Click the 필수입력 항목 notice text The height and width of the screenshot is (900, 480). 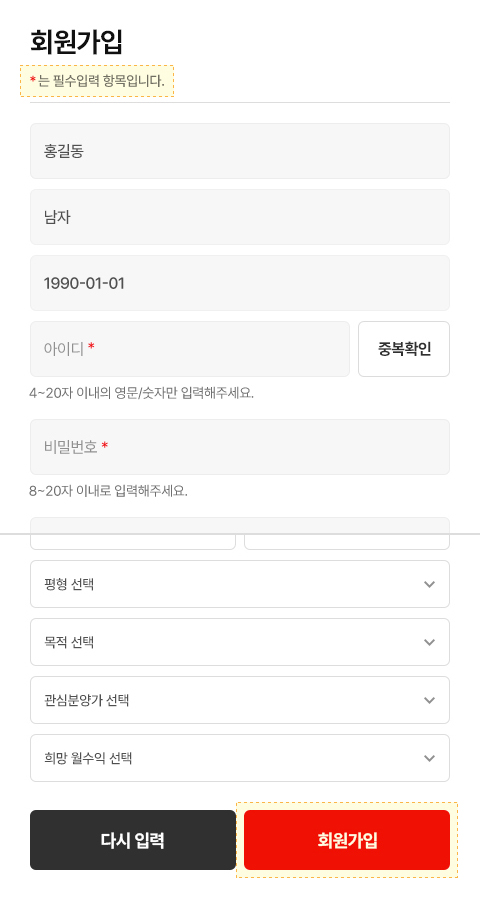click(97, 81)
